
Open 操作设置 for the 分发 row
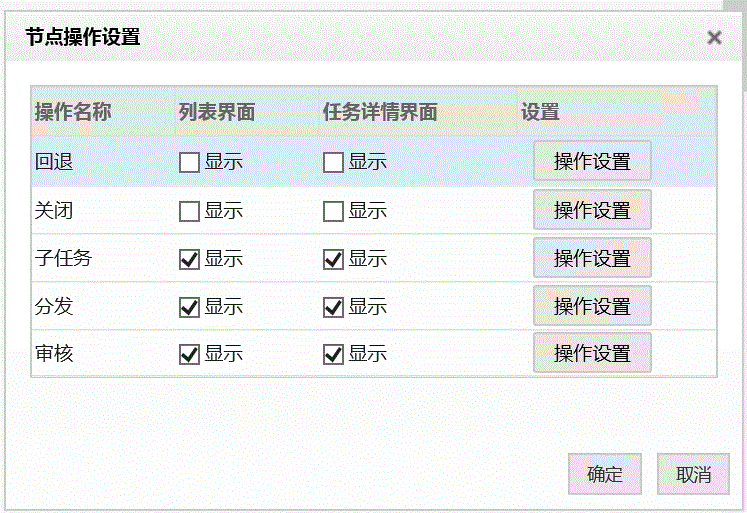592,306
